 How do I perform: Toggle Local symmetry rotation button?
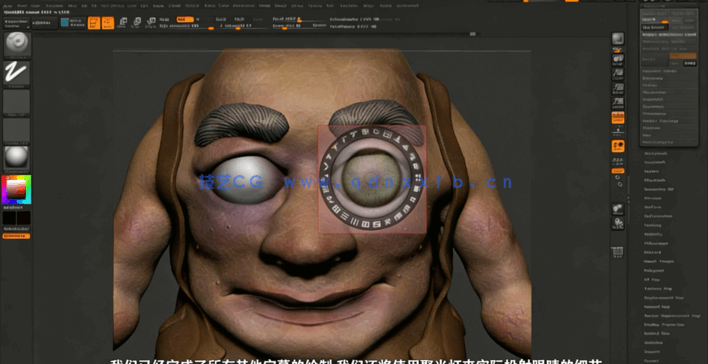coord(618,146)
